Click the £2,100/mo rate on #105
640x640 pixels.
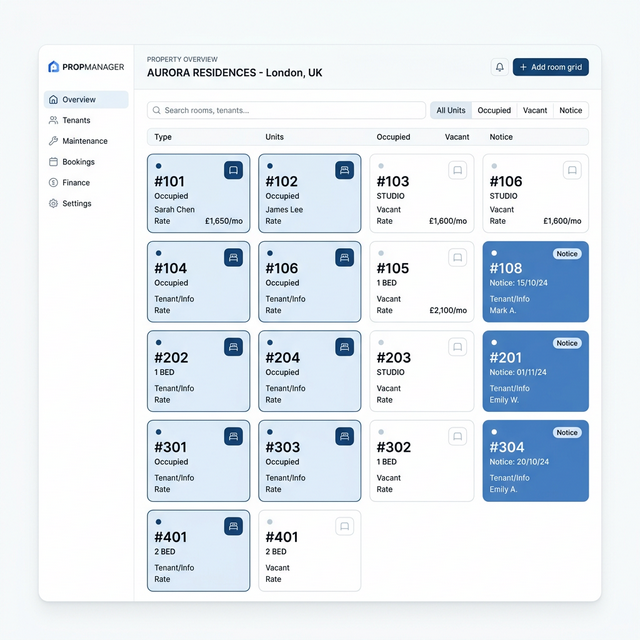pyautogui.click(x=448, y=310)
